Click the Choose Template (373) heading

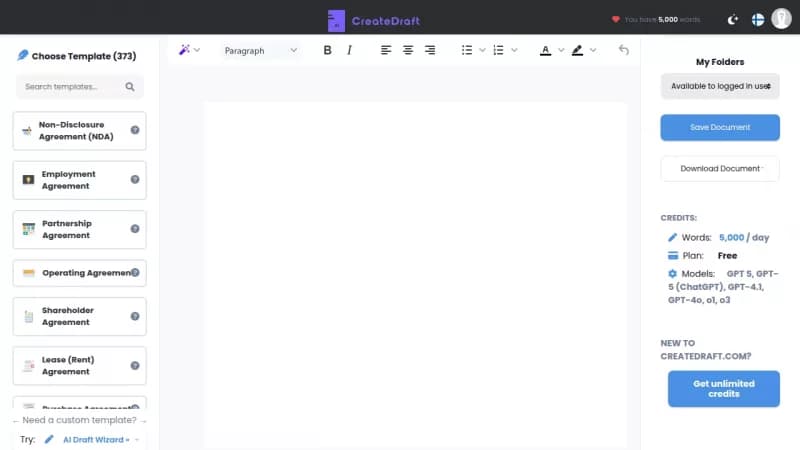click(84, 56)
